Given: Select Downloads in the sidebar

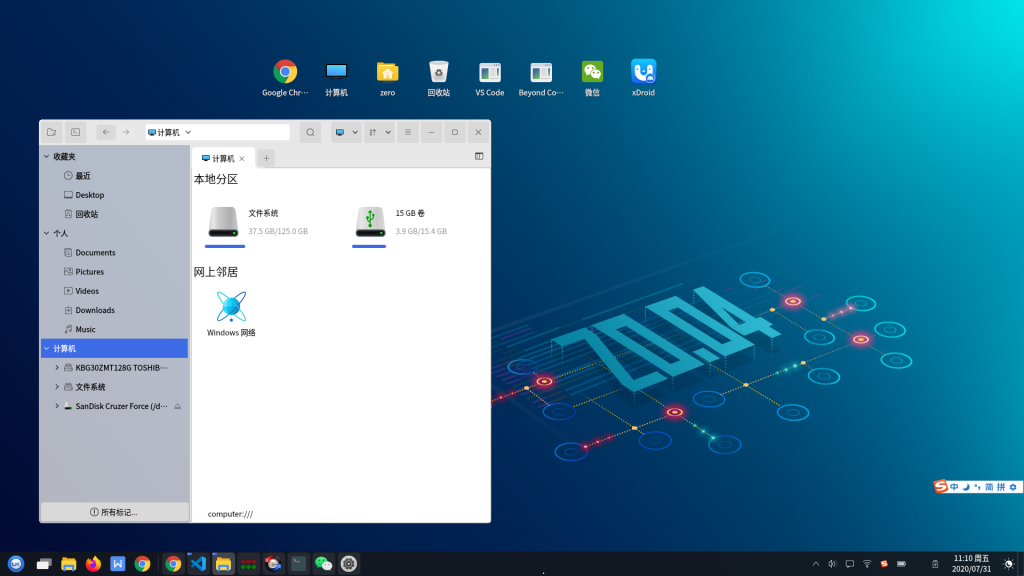Looking at the screenshot, I should [x=95, y=310].
